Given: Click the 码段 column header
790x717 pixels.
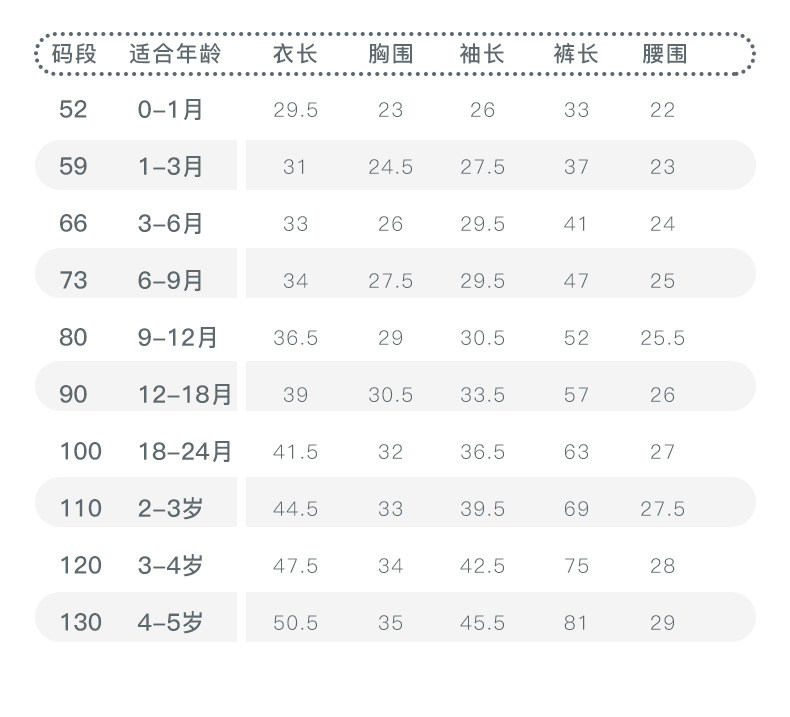Looking at the screenshot, I should pos(73,54).
